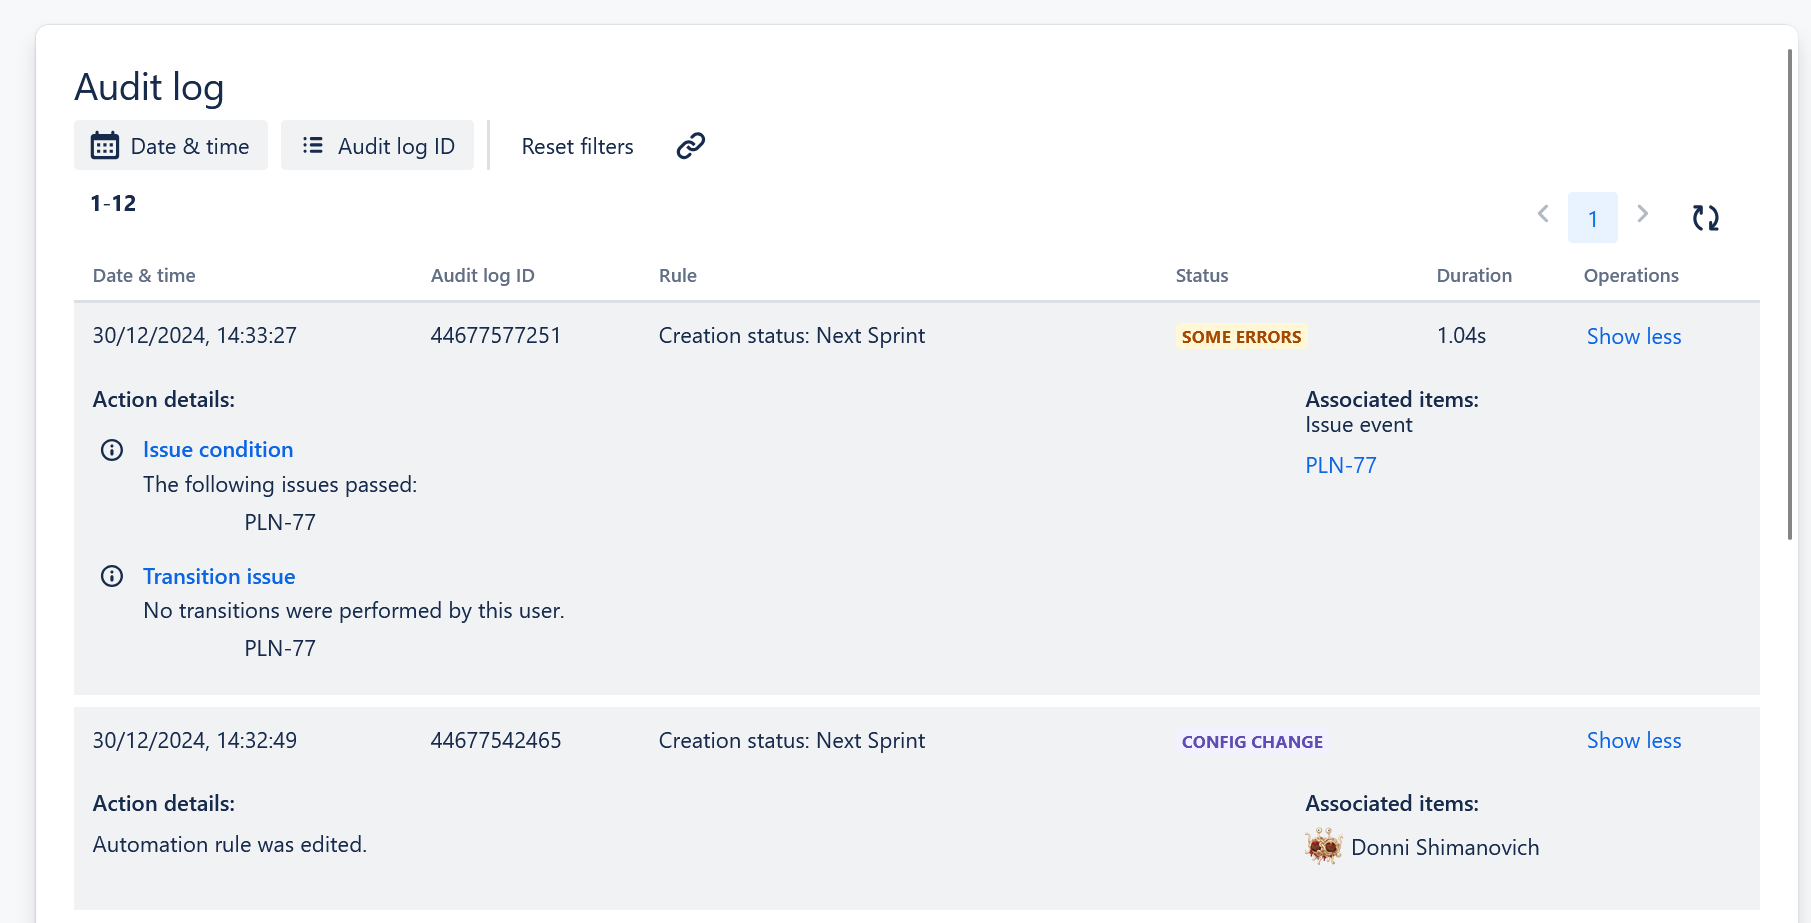The height and width of the screenshot is (923, 1811).
Task: Click the info icon beside Issue condition
Action: [112, 449]
